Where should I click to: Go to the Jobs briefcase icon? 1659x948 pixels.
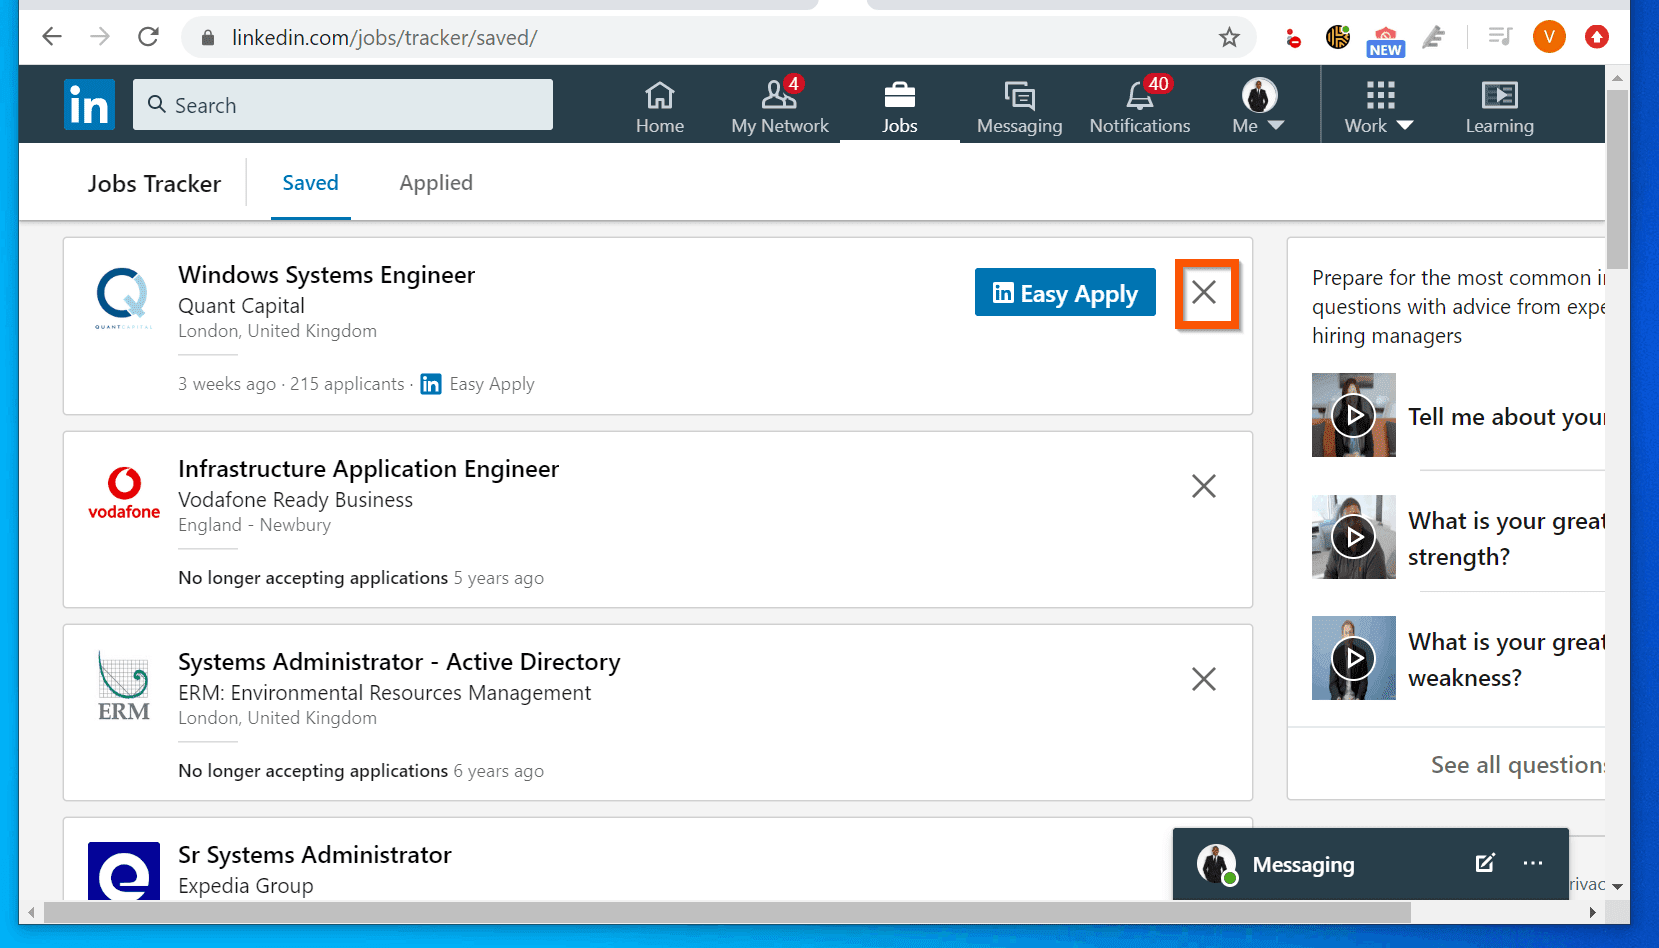(x=900, y=107)
